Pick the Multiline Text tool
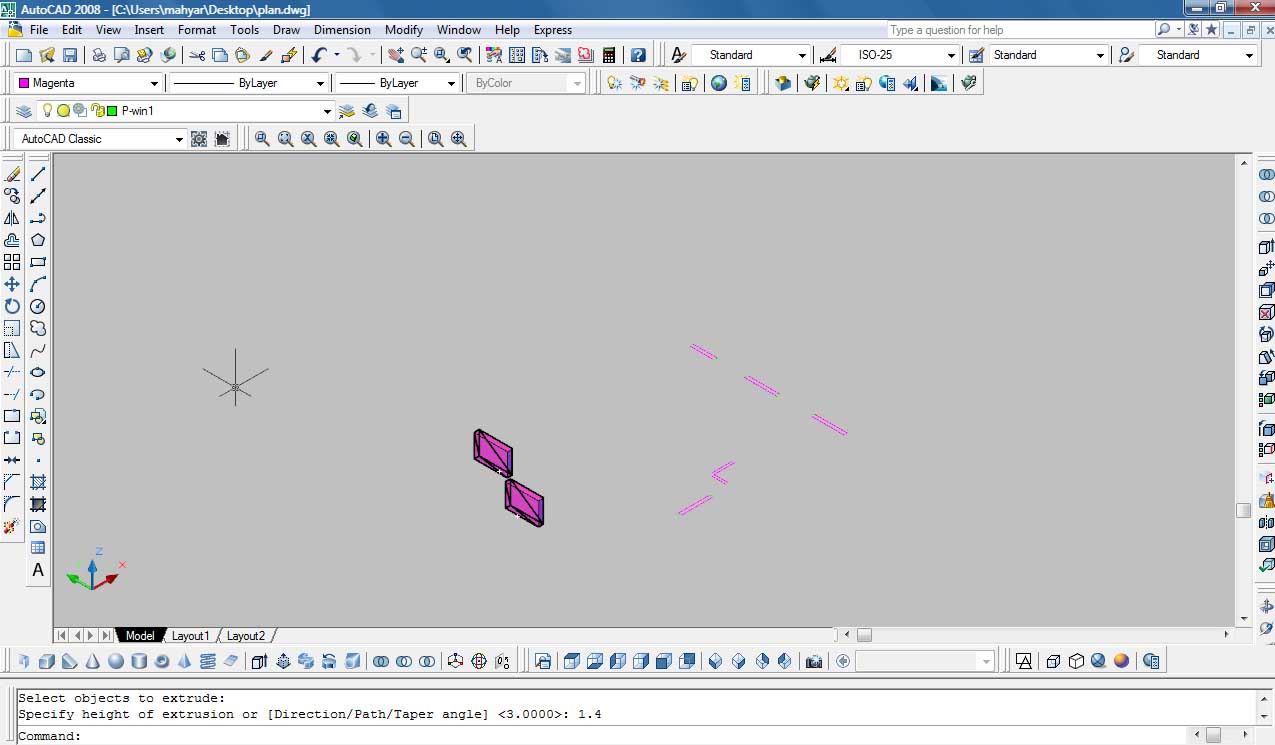The width and height of the screenshot is (1275, 745). (38, 570)
